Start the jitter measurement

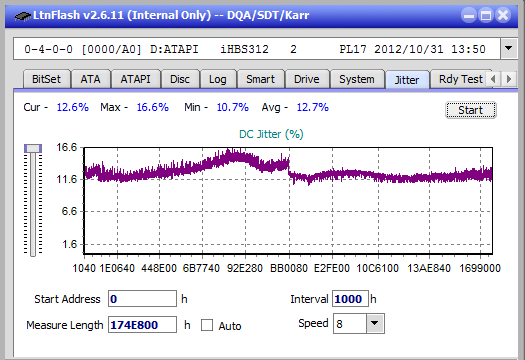(471, 110)
